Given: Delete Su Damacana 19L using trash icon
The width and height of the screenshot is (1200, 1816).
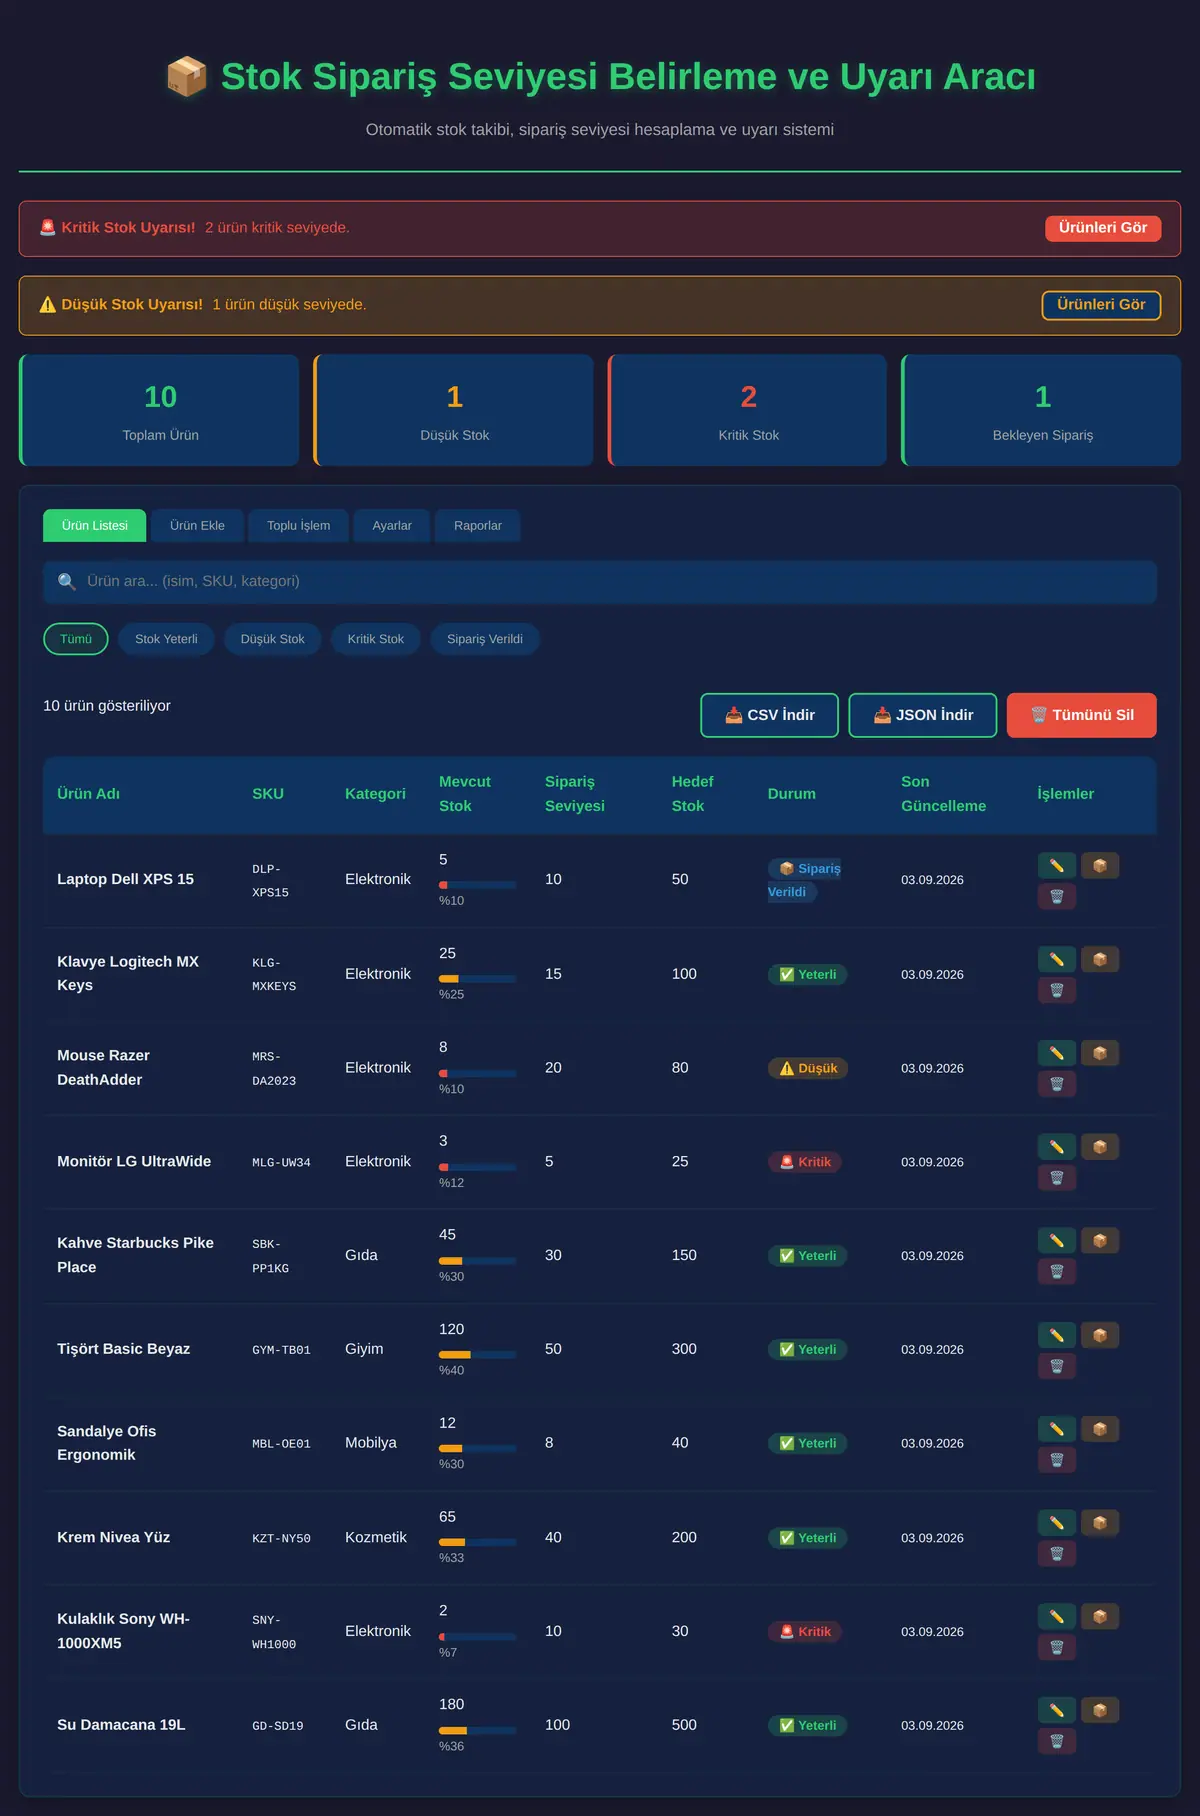Looking at the screenshot, I should click(x=1057, y=1742).
